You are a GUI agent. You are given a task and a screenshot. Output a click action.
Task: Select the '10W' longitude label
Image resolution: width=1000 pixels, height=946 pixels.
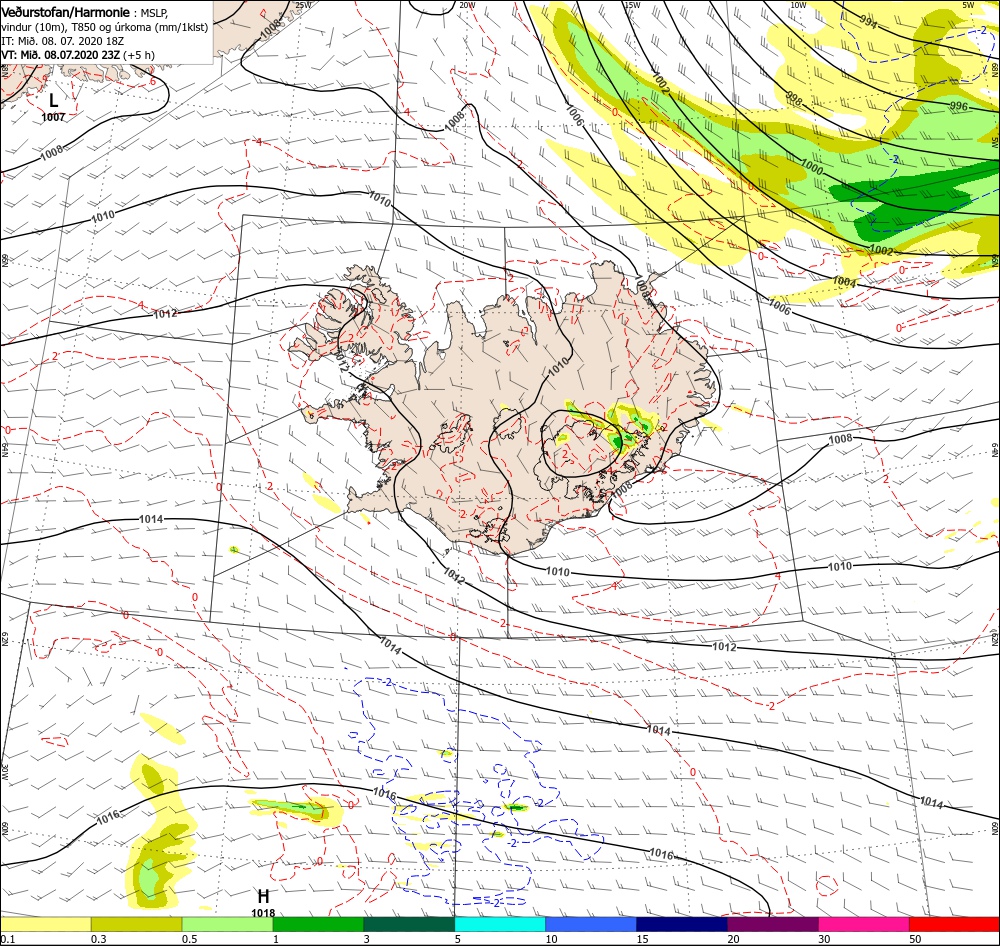(798, 5)
